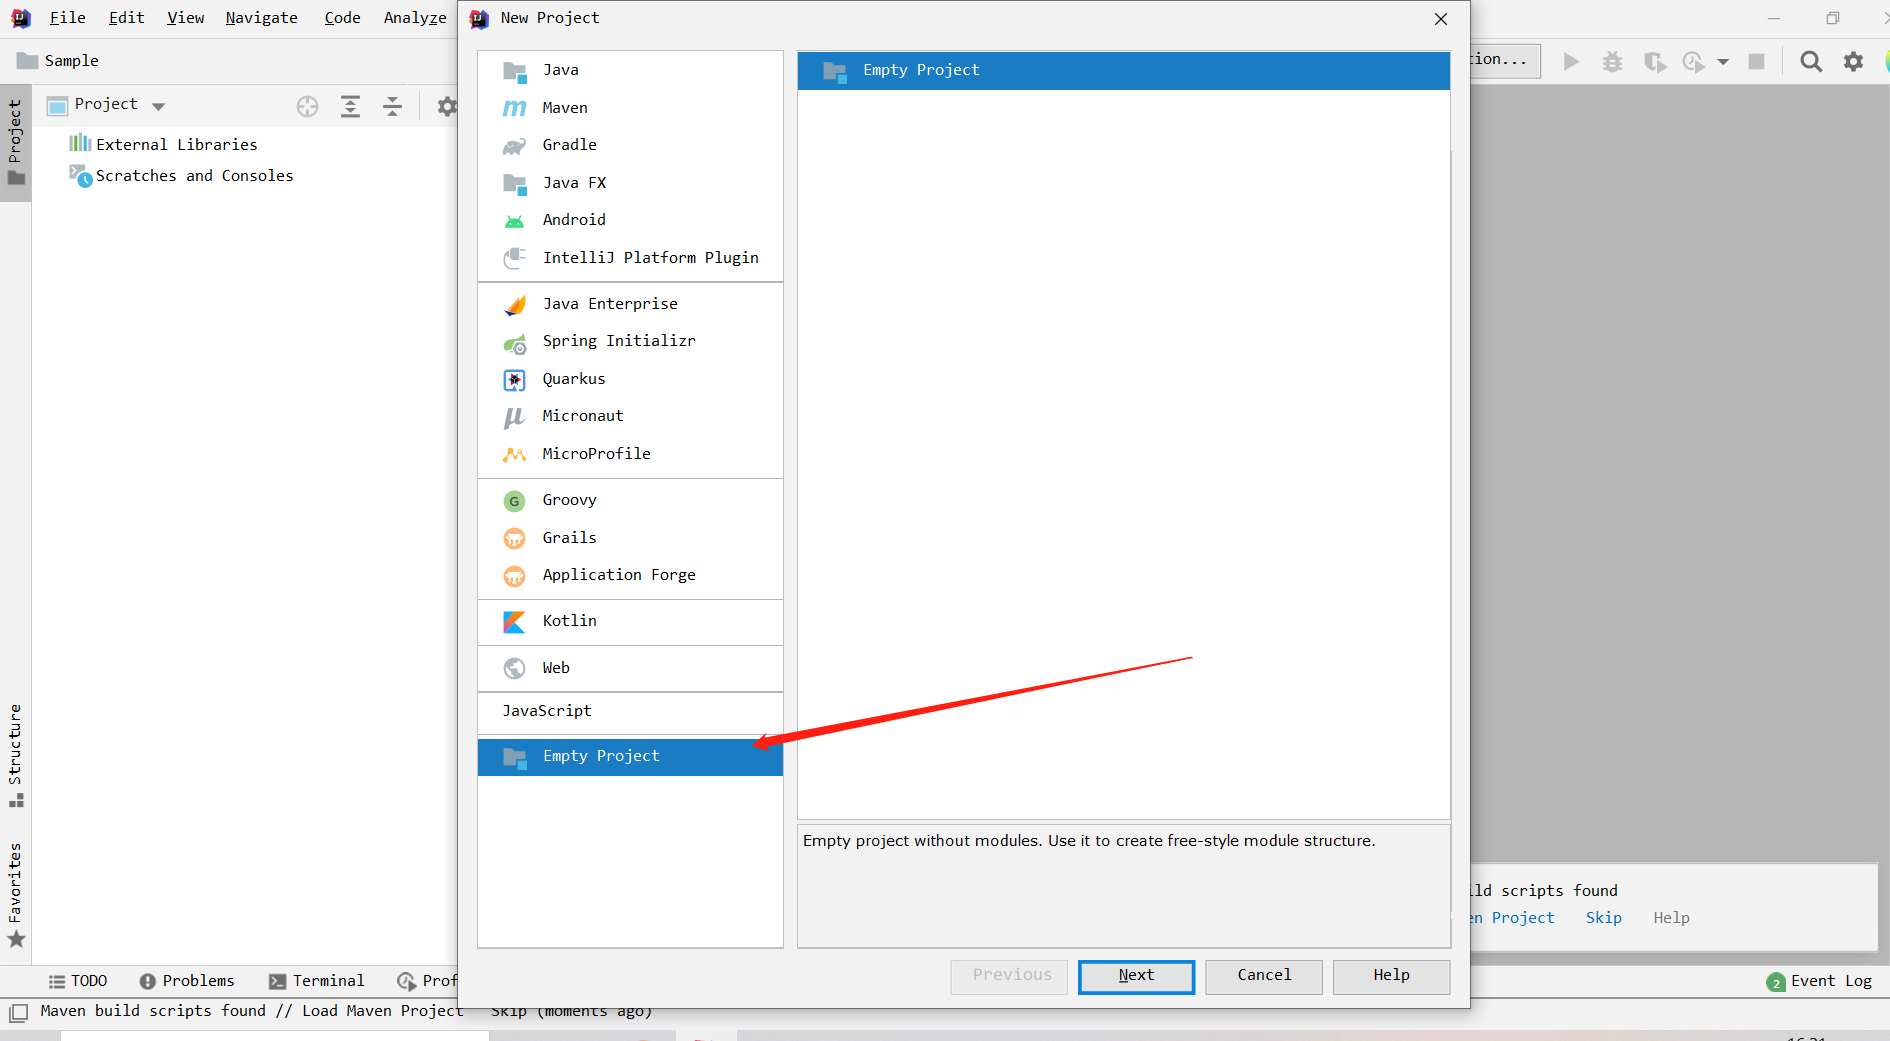Open Search Everywhere magnifier
The width and height of the screenshot is (1890, 1041).
1811,62
